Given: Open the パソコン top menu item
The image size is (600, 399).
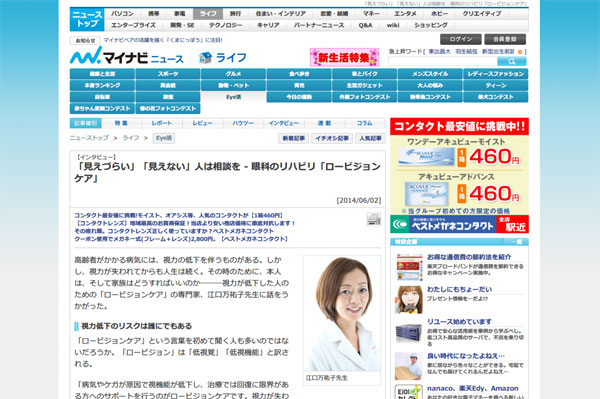Looking at the screenshot, I should coord(122,14).
